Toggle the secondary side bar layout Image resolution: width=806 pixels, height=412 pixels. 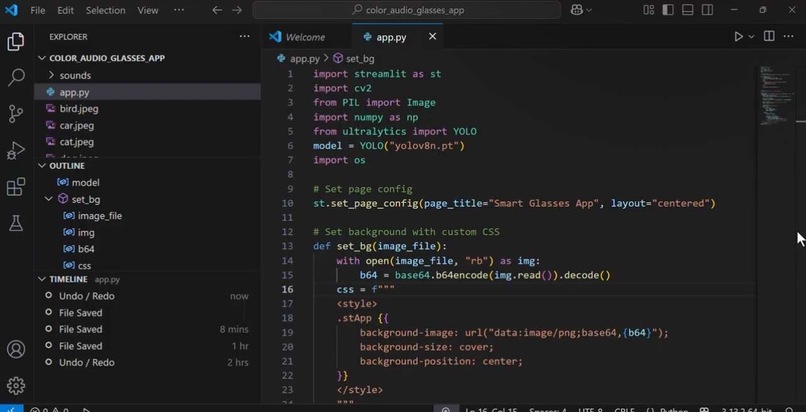coord(707,10)
